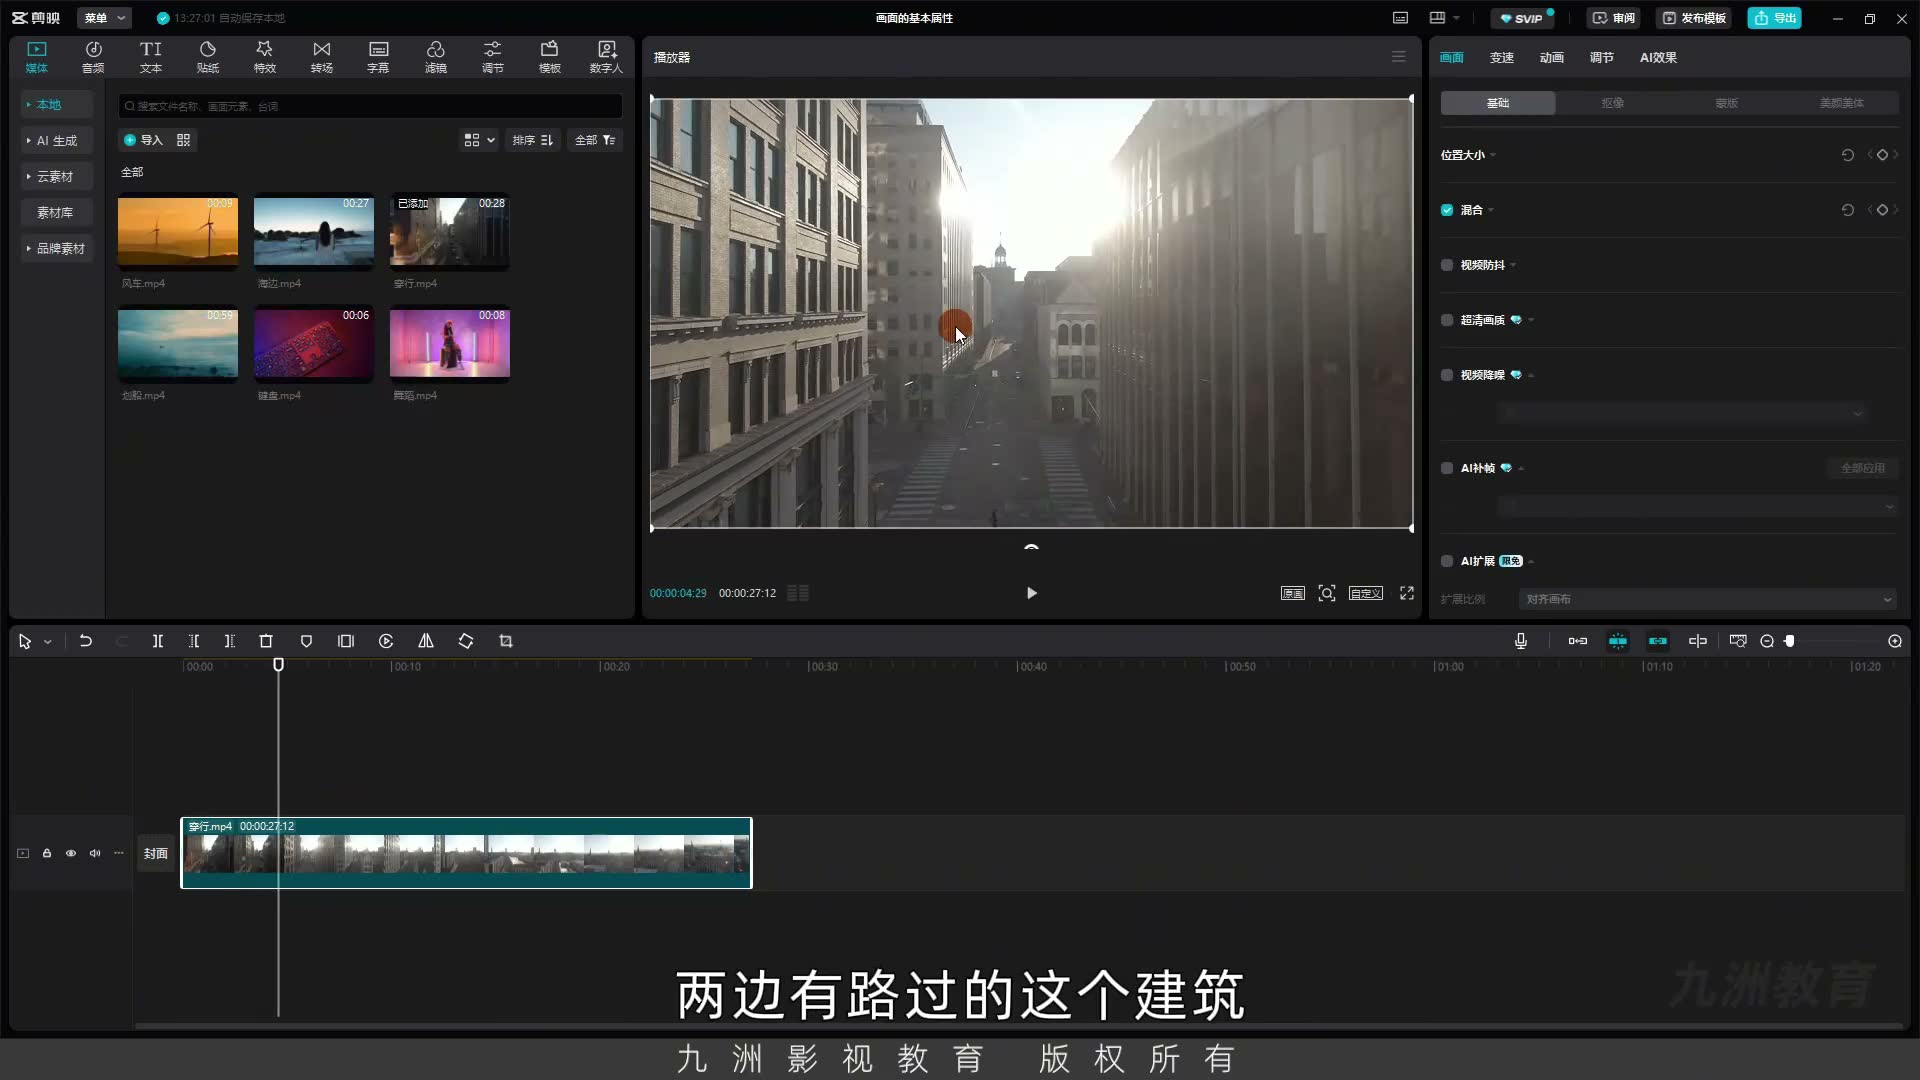Click the undo icon in timeline toolbar
Image resolution: width=1920 pixels, height=1080 pixels.
[x=86, y=641]
